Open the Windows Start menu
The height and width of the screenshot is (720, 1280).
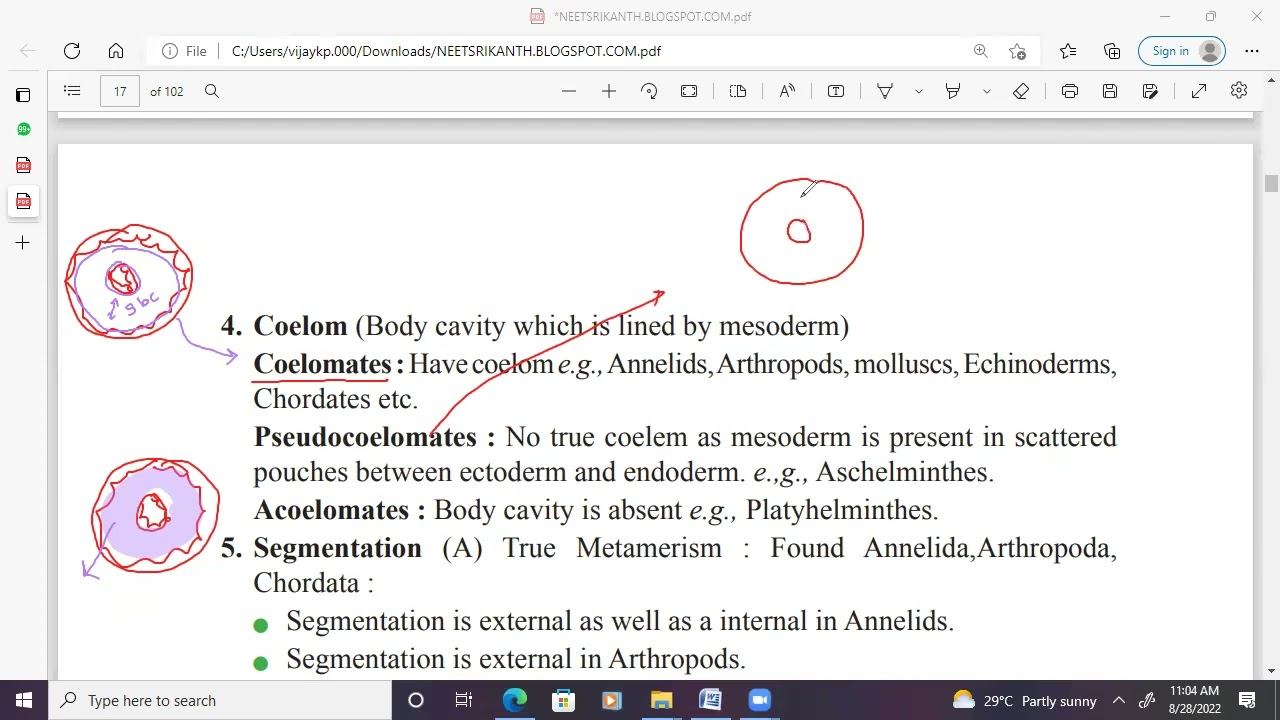pos(24,700)
